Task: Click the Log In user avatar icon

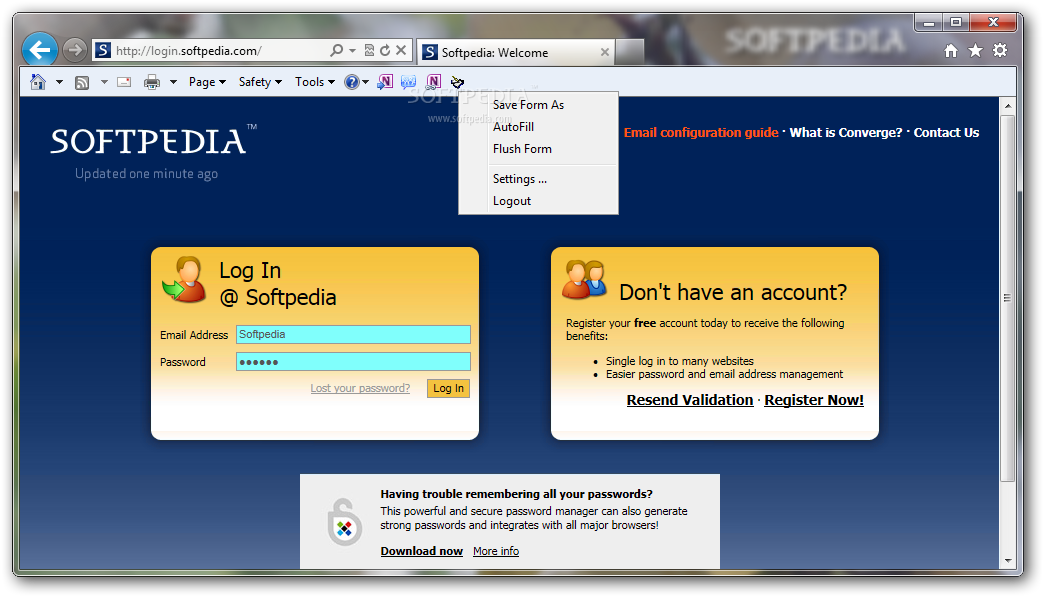Action: (184, 280)
